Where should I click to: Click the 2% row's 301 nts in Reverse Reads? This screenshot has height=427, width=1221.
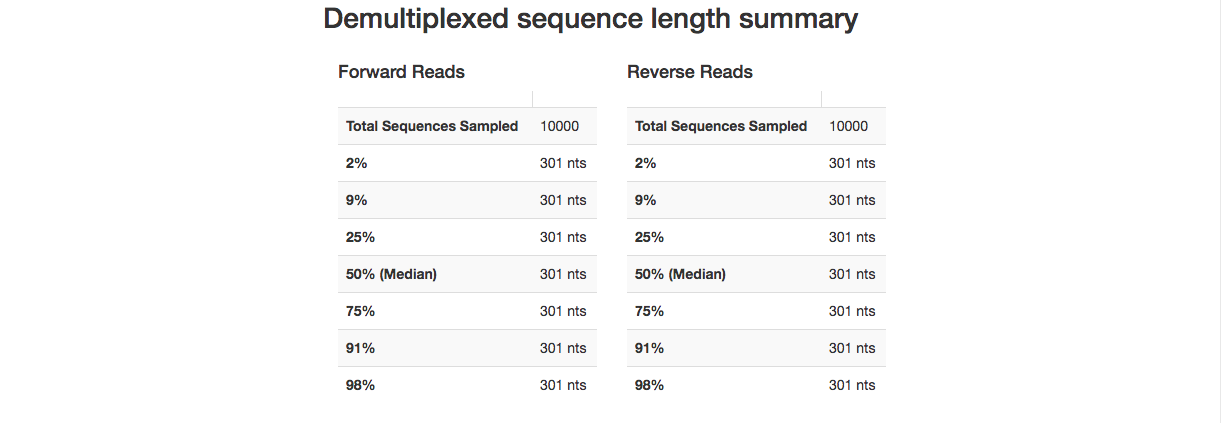click(x=852, y=163)
